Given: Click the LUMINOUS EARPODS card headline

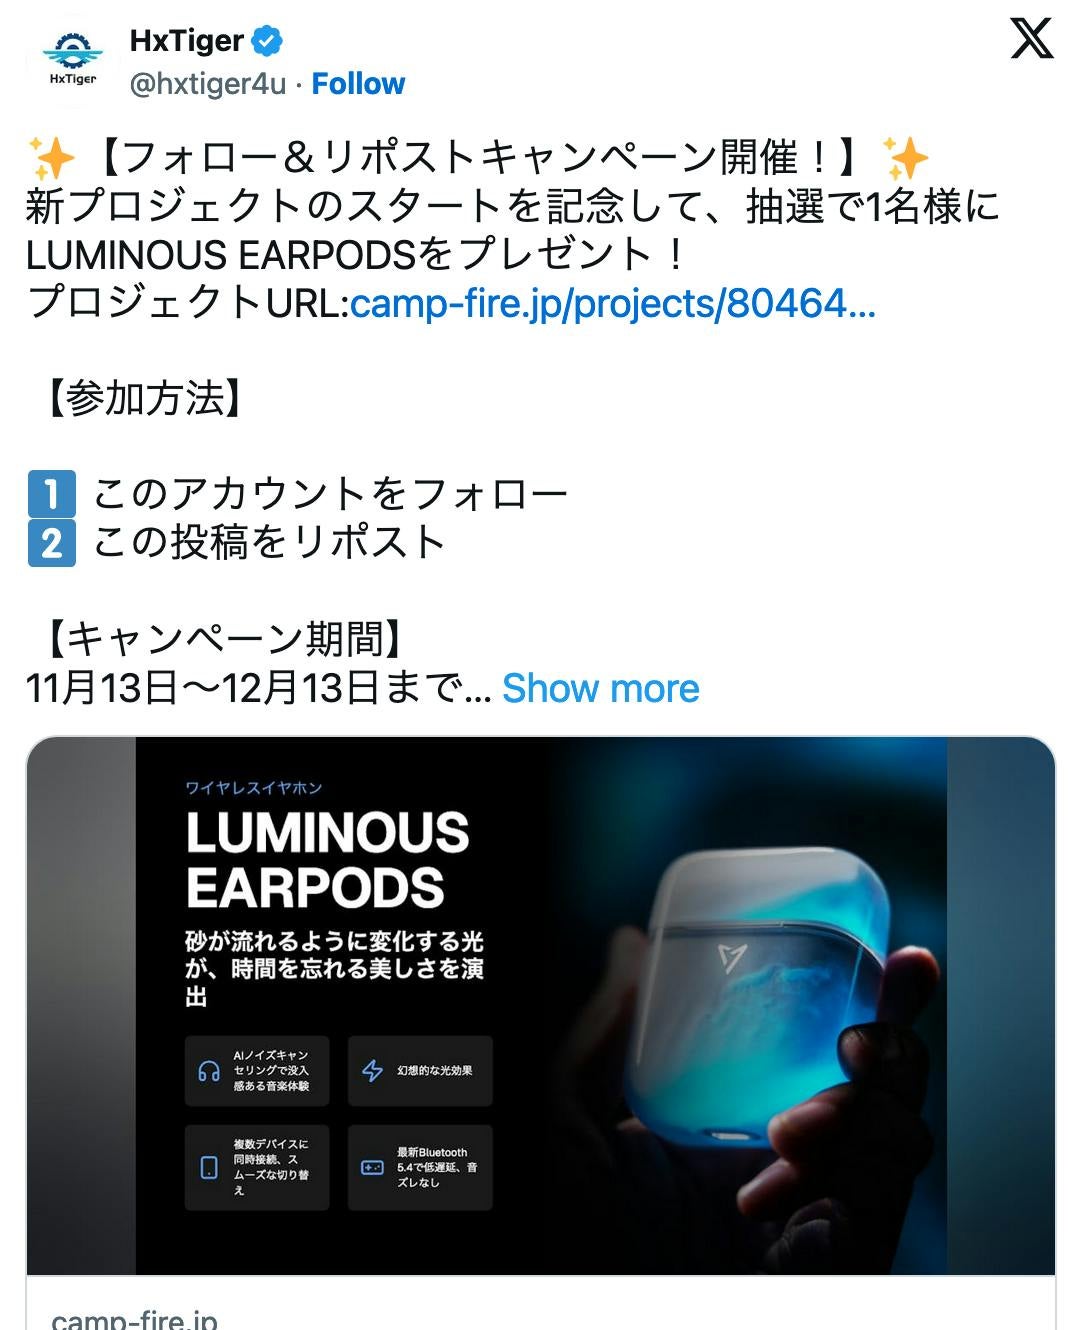Looking at the screenshot, I should [327, 860].
